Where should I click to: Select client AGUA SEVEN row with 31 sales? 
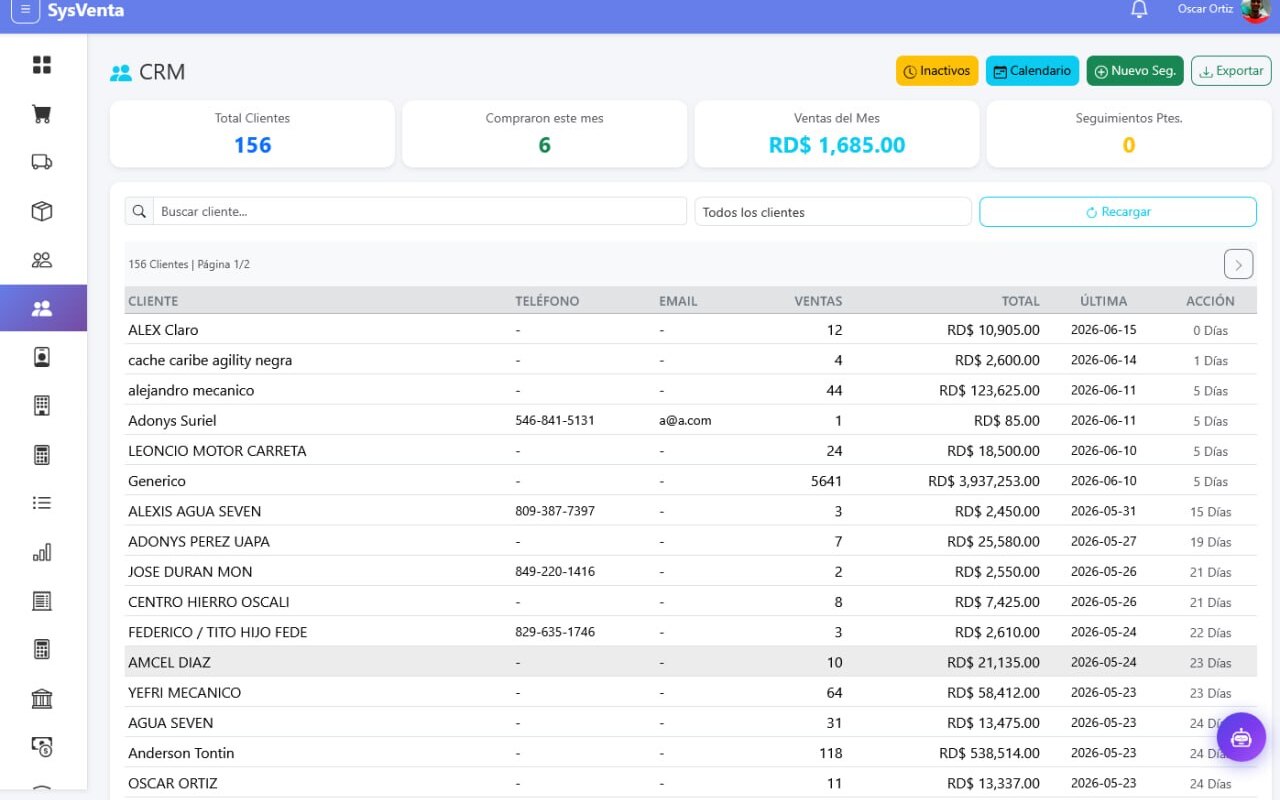(x=170, y=723)
